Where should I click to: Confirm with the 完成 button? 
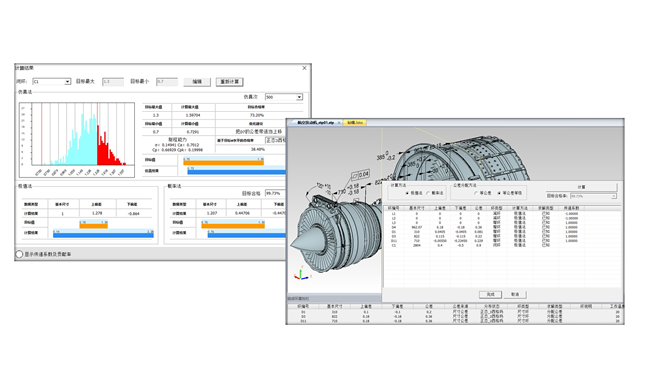click(x=490, y=294)
